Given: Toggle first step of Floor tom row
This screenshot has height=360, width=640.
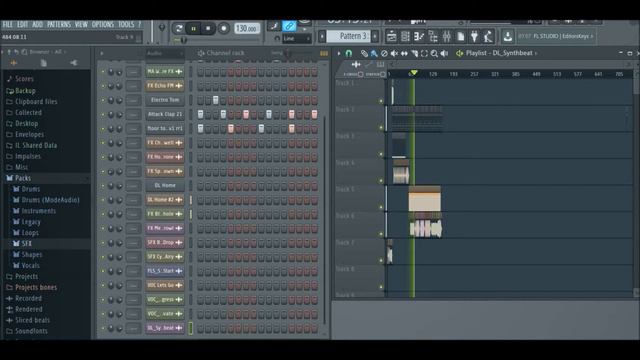Looking at the screenshot, I should pos(200,129).
